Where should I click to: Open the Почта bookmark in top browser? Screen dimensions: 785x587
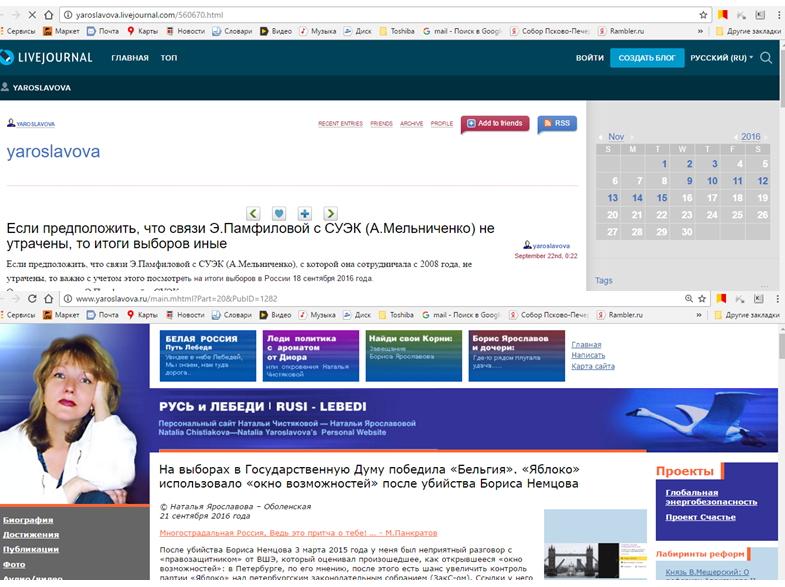[x=103, y=31]
